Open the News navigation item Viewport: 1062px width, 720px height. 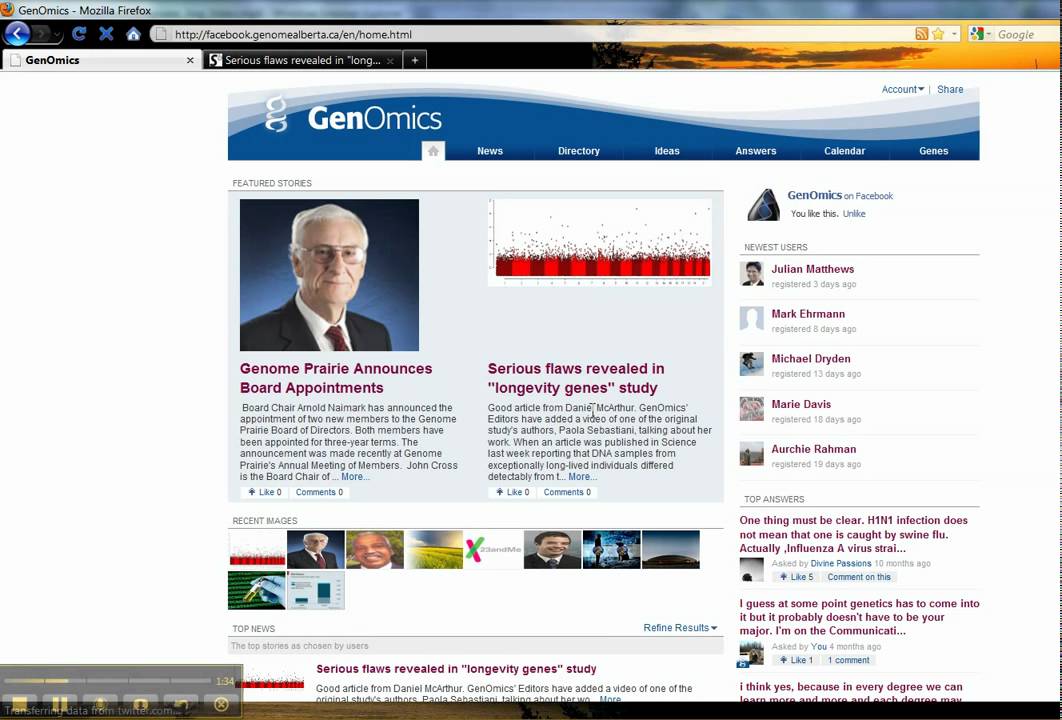point(490,151)
